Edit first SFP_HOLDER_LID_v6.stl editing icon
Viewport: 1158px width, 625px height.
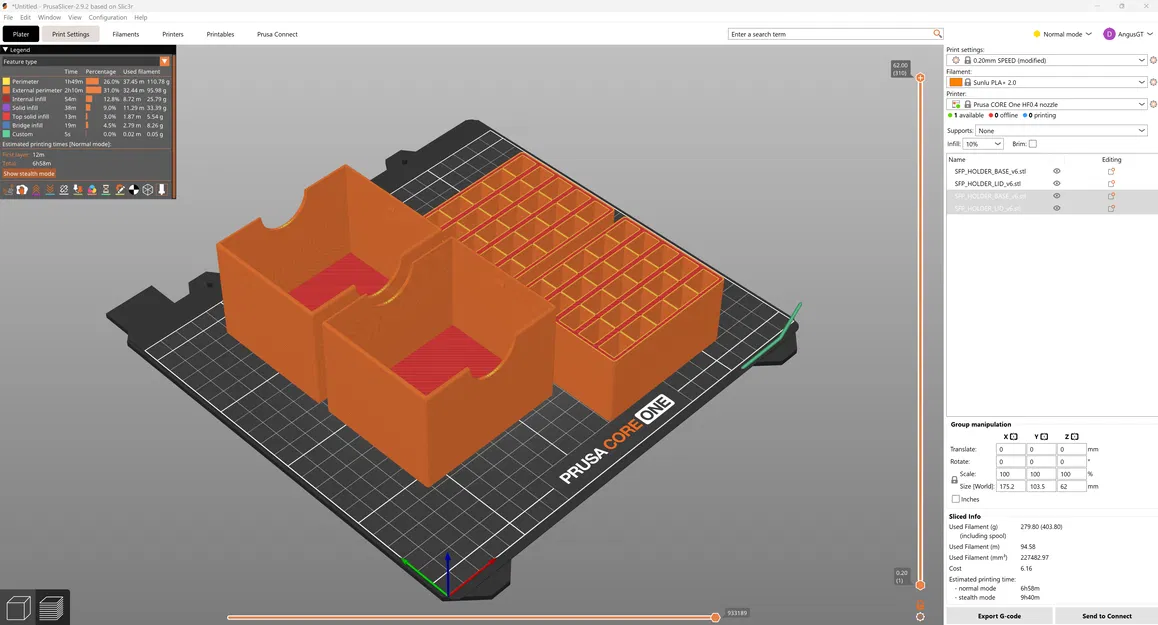[1111, 183]
